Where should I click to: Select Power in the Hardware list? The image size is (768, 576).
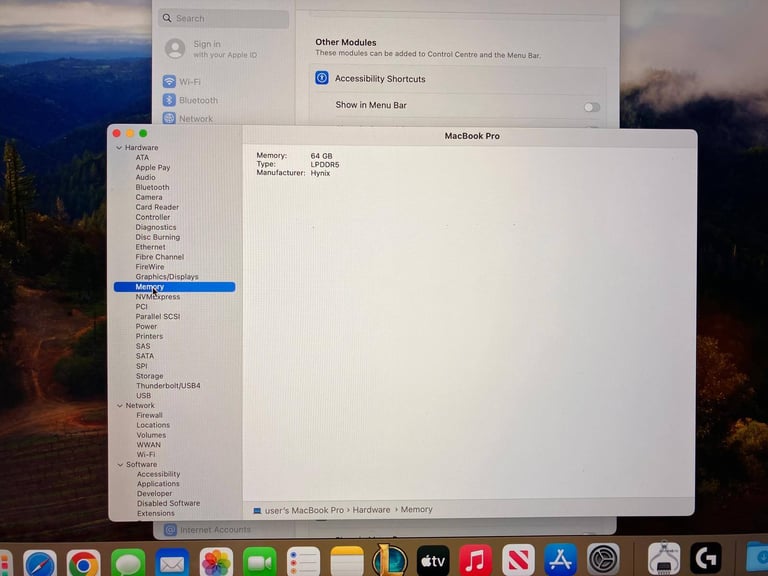coord(146,326)
